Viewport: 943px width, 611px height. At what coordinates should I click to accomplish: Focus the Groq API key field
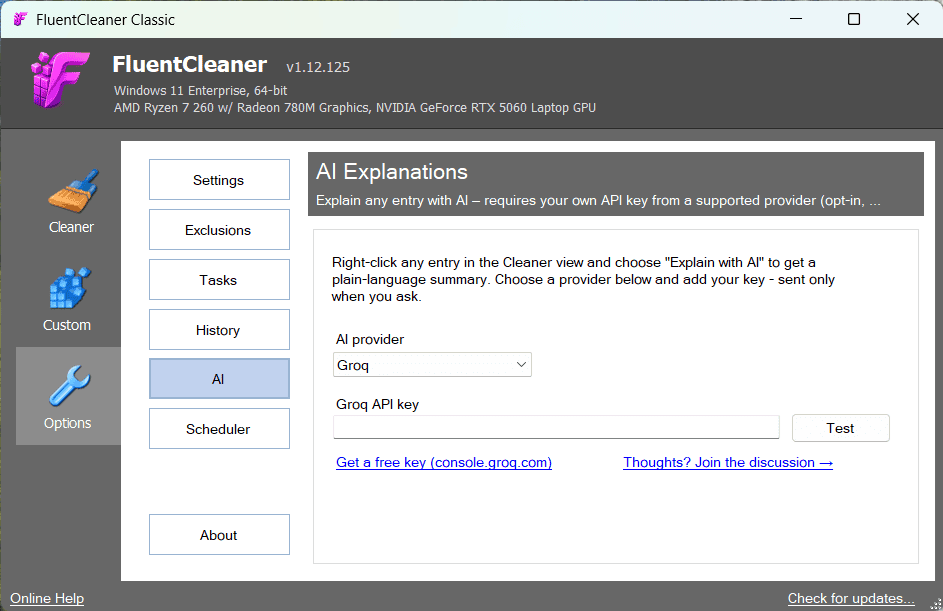(556, 428)
